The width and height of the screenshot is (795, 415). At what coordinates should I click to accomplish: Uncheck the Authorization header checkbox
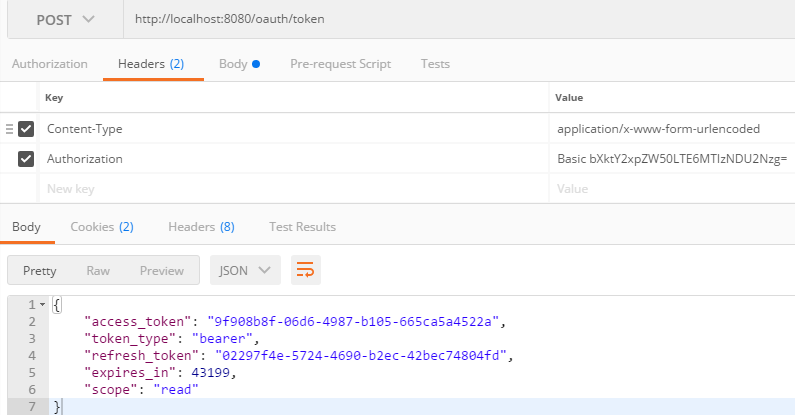coord(26,159)
